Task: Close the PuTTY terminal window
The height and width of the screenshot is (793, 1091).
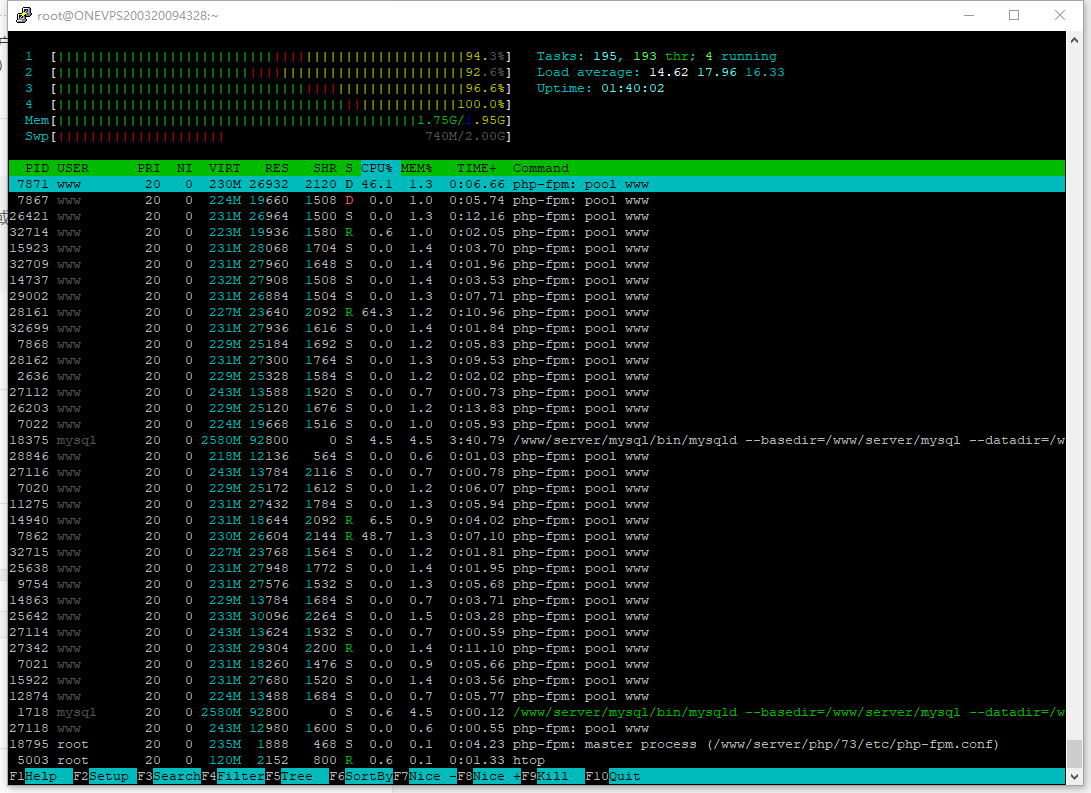Action: click(1060, 15)
